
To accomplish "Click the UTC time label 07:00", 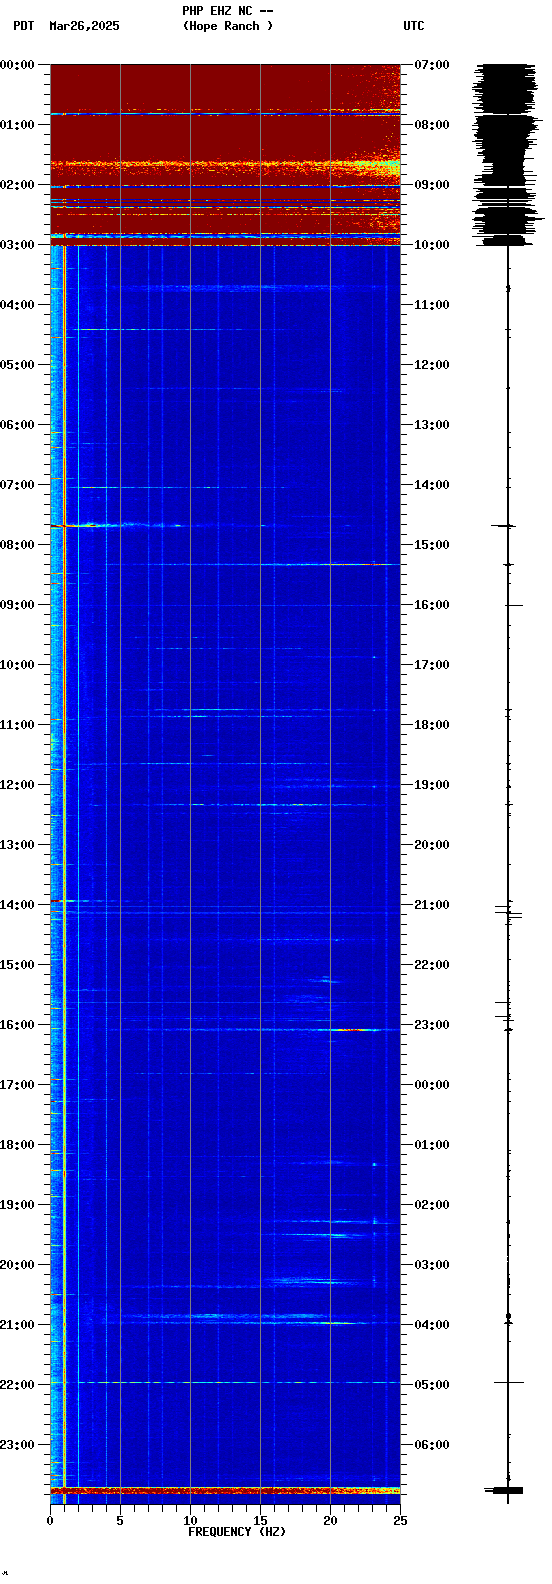I will click(x=431, y=65).
